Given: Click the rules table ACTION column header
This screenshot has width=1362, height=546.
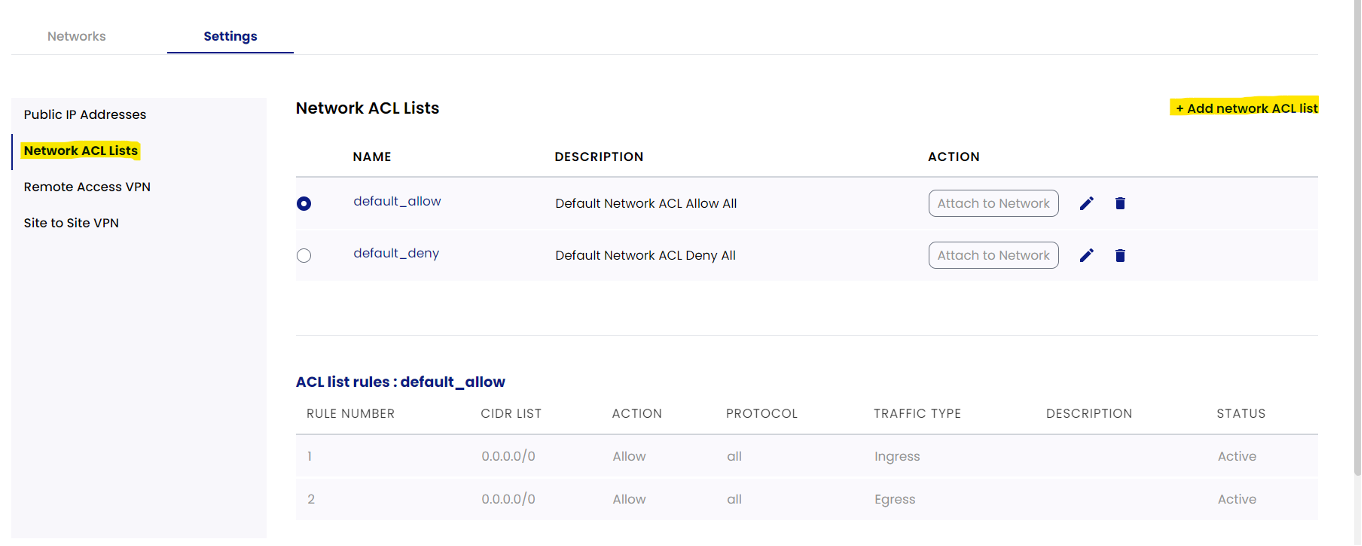Looking at the screenshot, I should [637, 413].
